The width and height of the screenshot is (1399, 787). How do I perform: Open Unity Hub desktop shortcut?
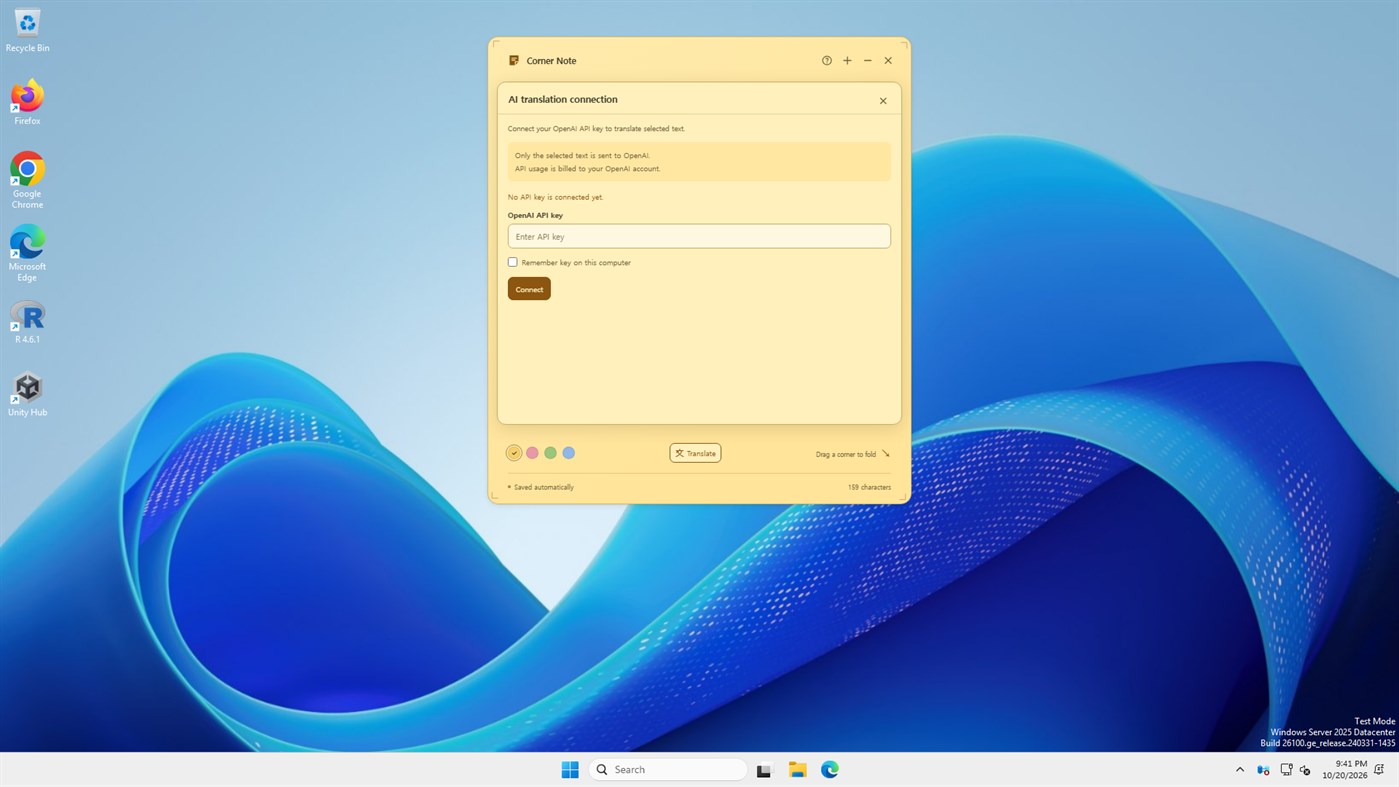click(27, 395)
